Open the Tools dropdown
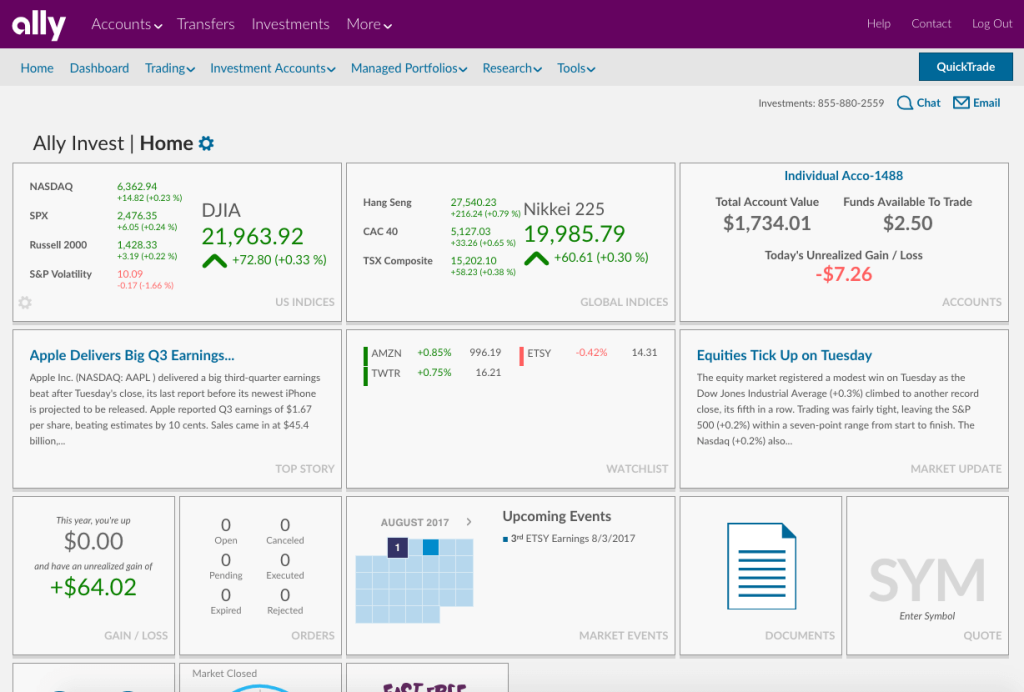Image resolution: width=1024 pixels, height=692 pixels. click(x=576, y=67)
